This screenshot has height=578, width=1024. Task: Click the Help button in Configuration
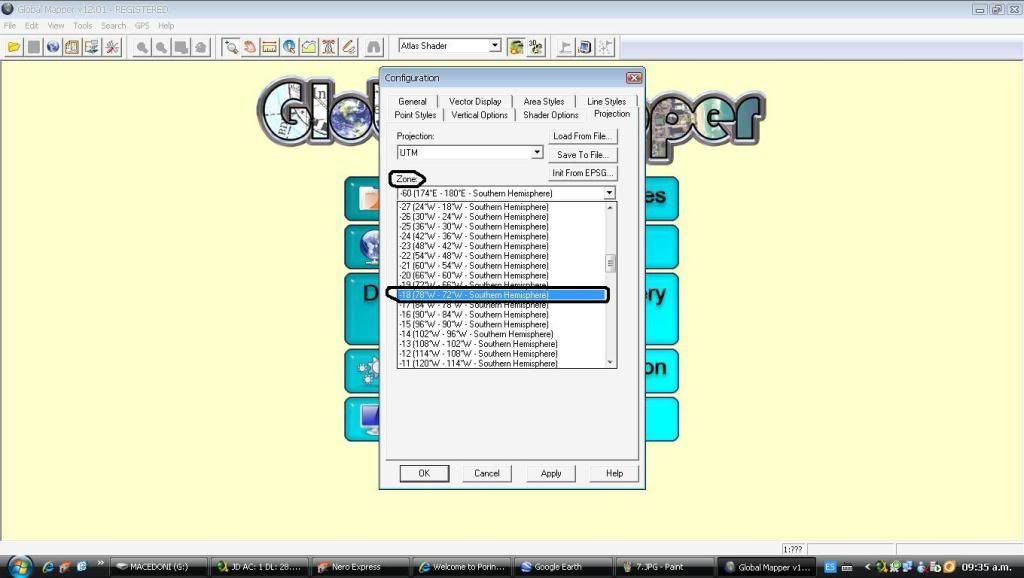pyautogui.click(x=614, y=474)
